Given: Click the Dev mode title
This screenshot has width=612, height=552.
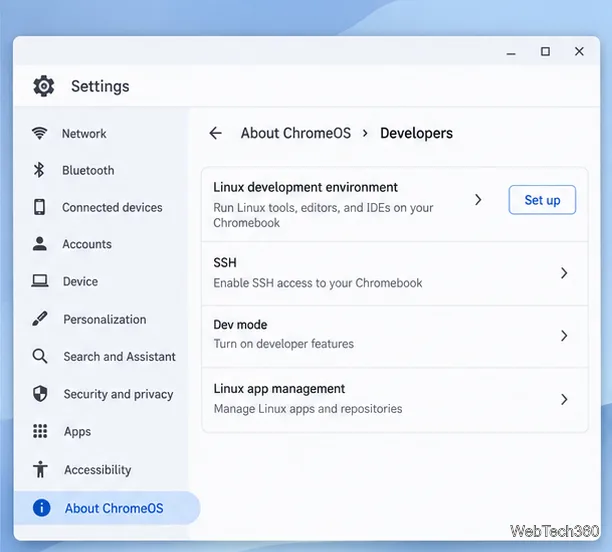Looking at the screenshot, I should pos(240,324).
